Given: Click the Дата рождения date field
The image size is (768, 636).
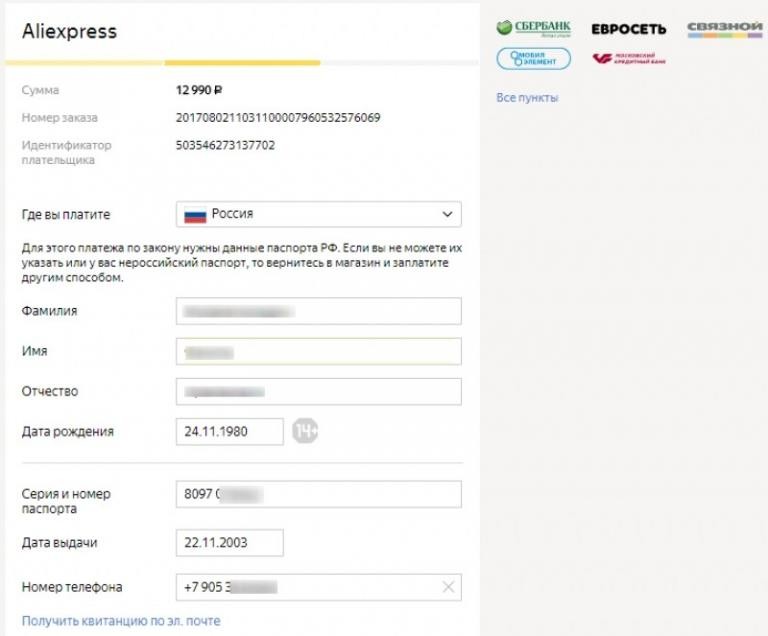Looking at the screenshot, I should [229, 432].
